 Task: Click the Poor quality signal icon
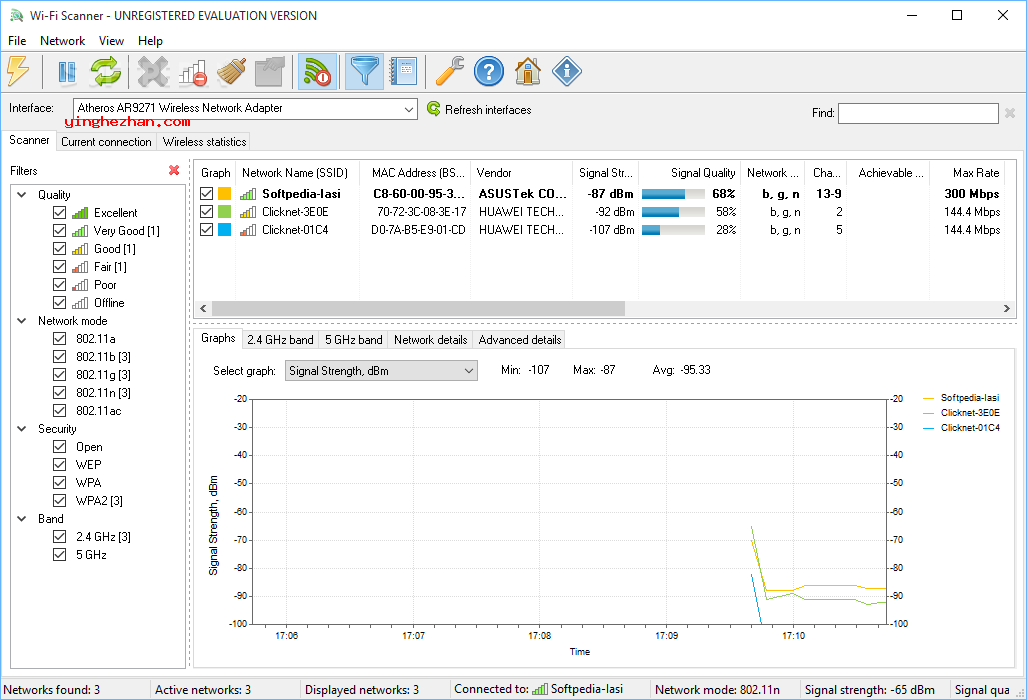(x=80, y=285)
